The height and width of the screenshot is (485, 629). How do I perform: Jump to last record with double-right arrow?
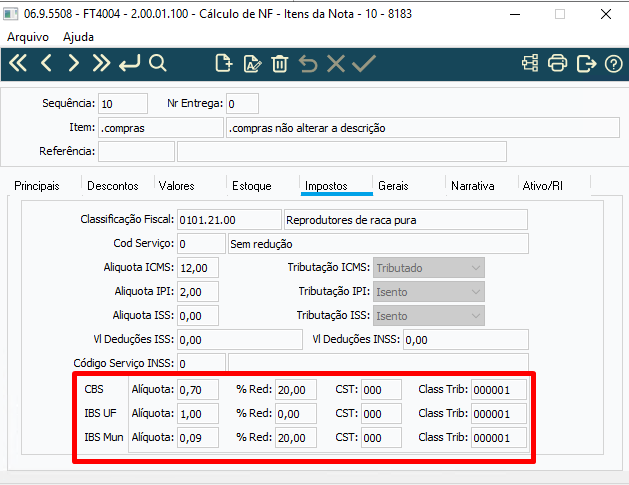point(101,63)
